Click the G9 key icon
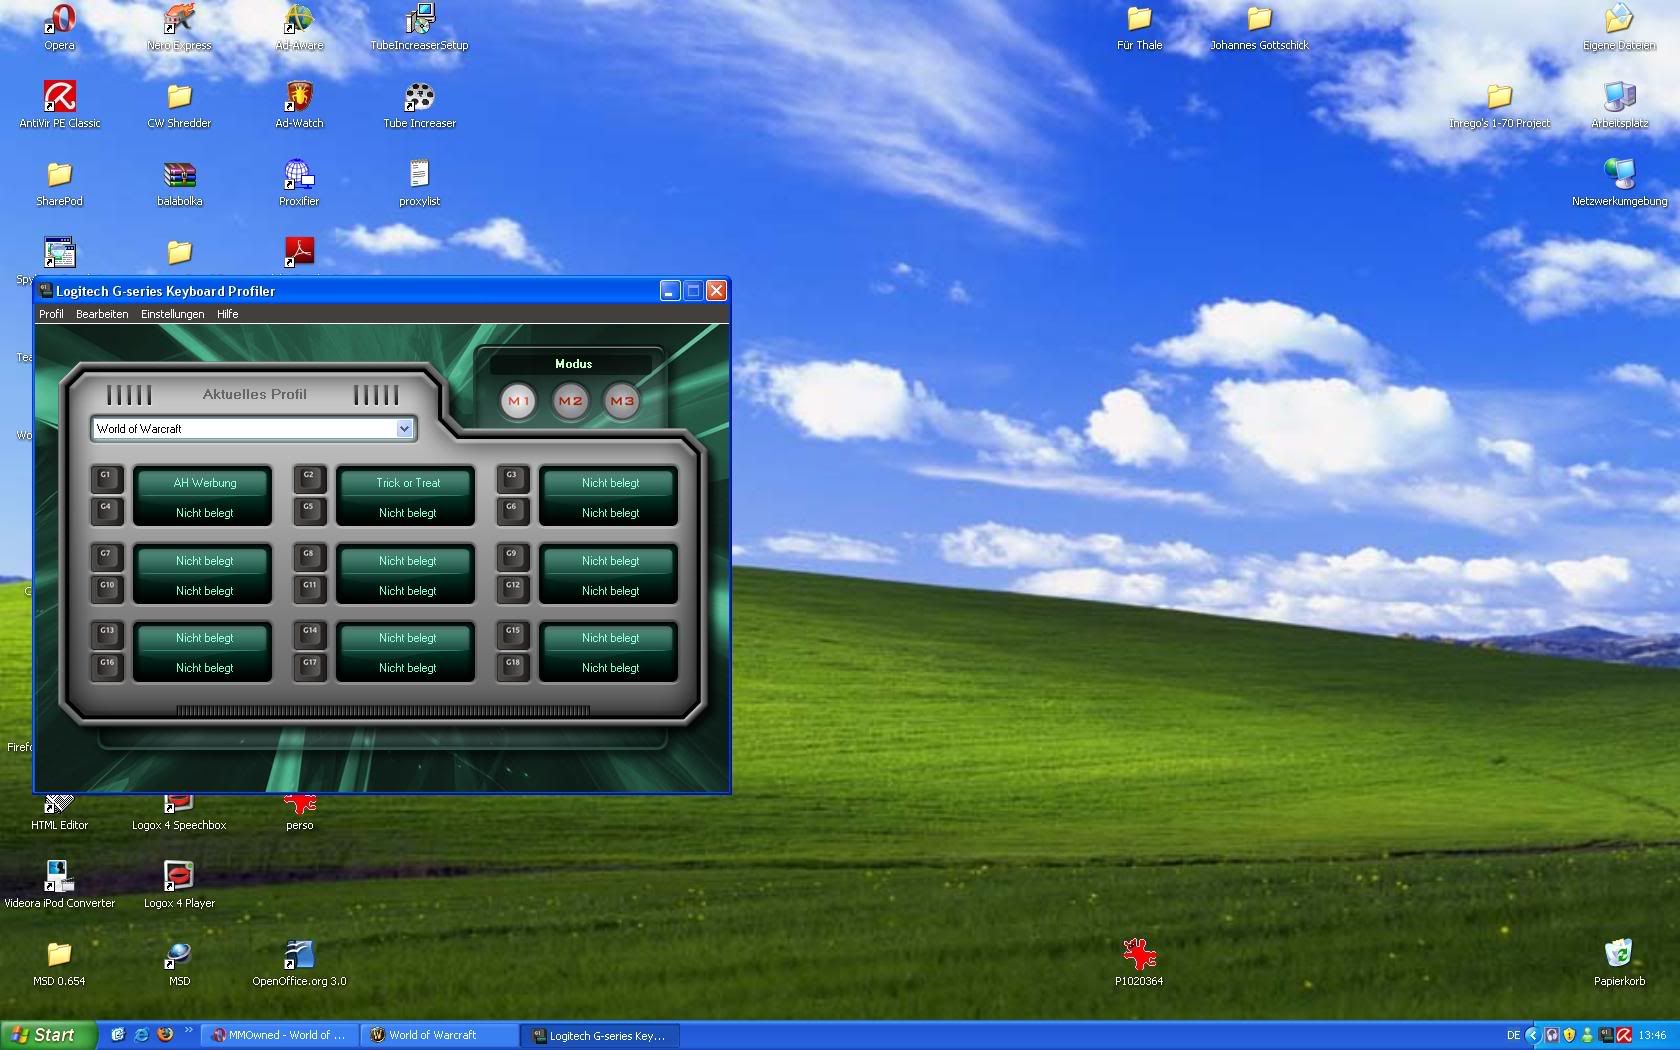Screen dimensions: 1680x1050 [x=513, y=556]
